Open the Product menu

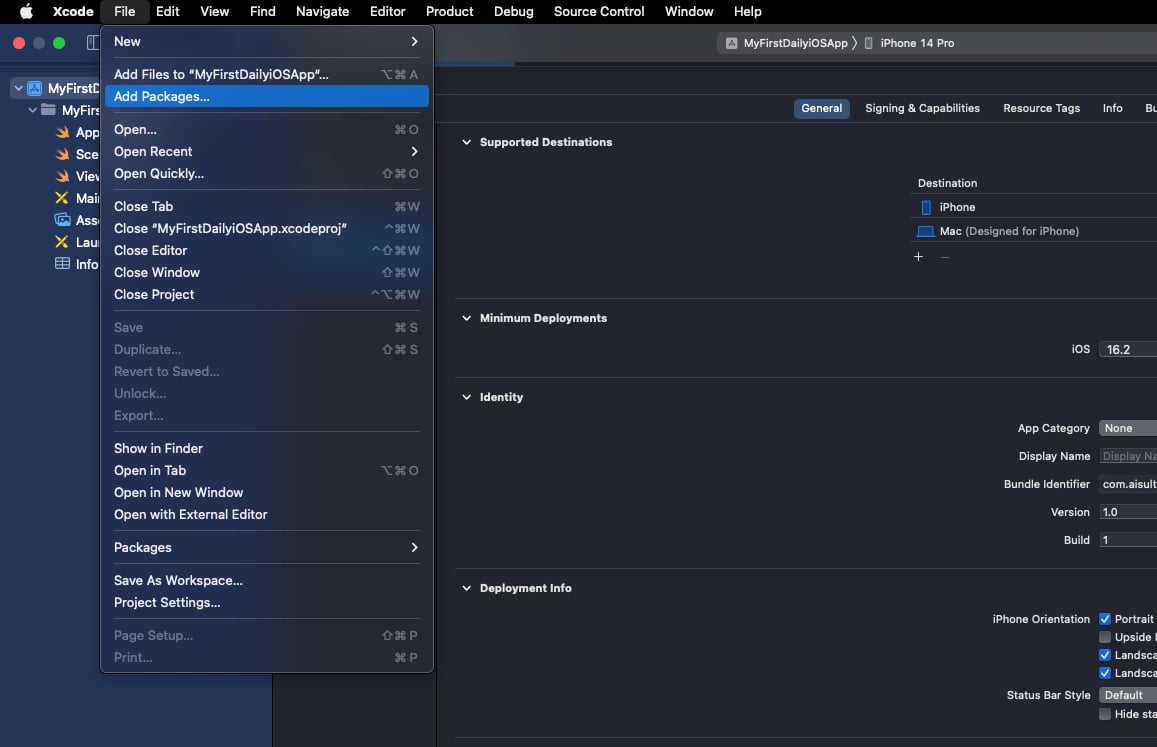click(x=449, y=11)
